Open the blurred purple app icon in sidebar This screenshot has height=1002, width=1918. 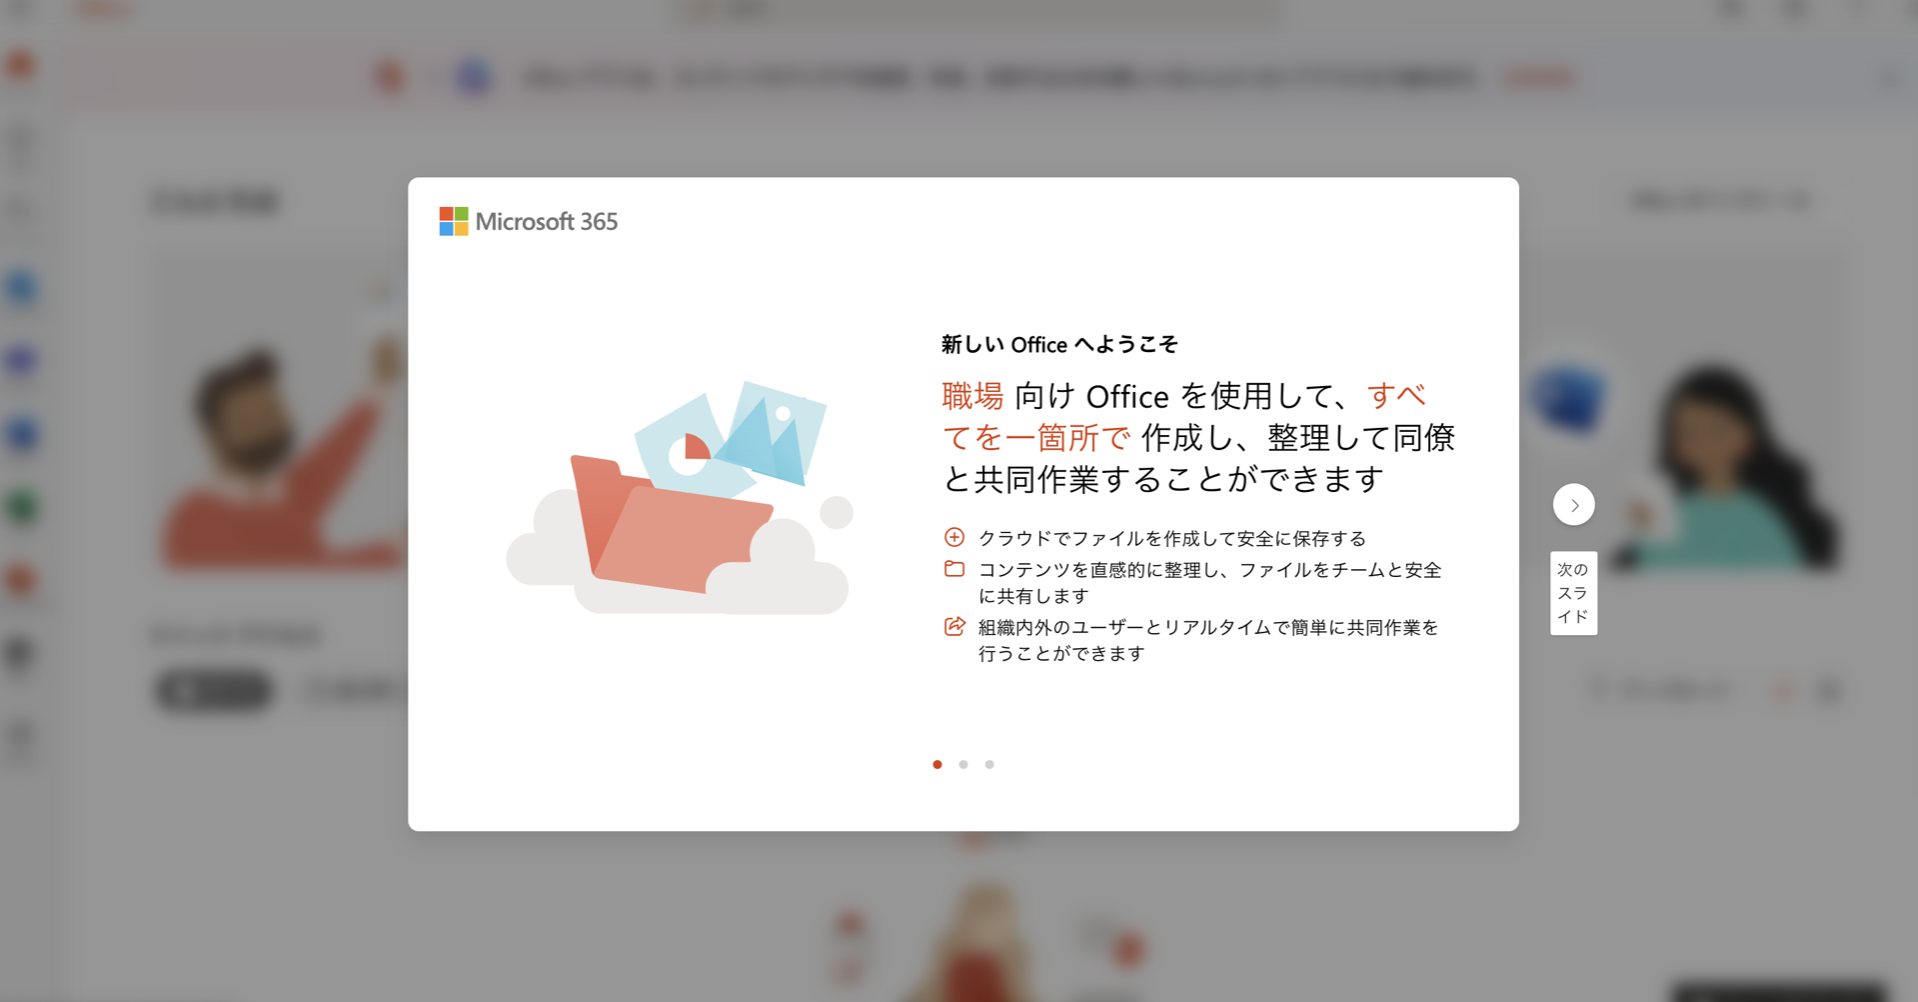(x=22, y=360)
